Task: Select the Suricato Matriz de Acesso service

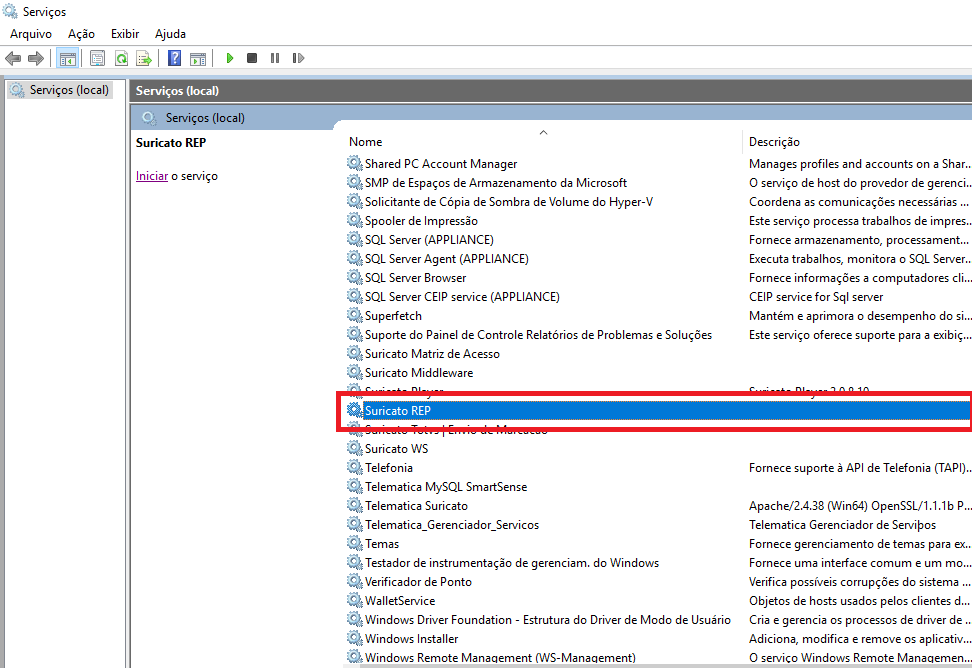Action: 432,354
